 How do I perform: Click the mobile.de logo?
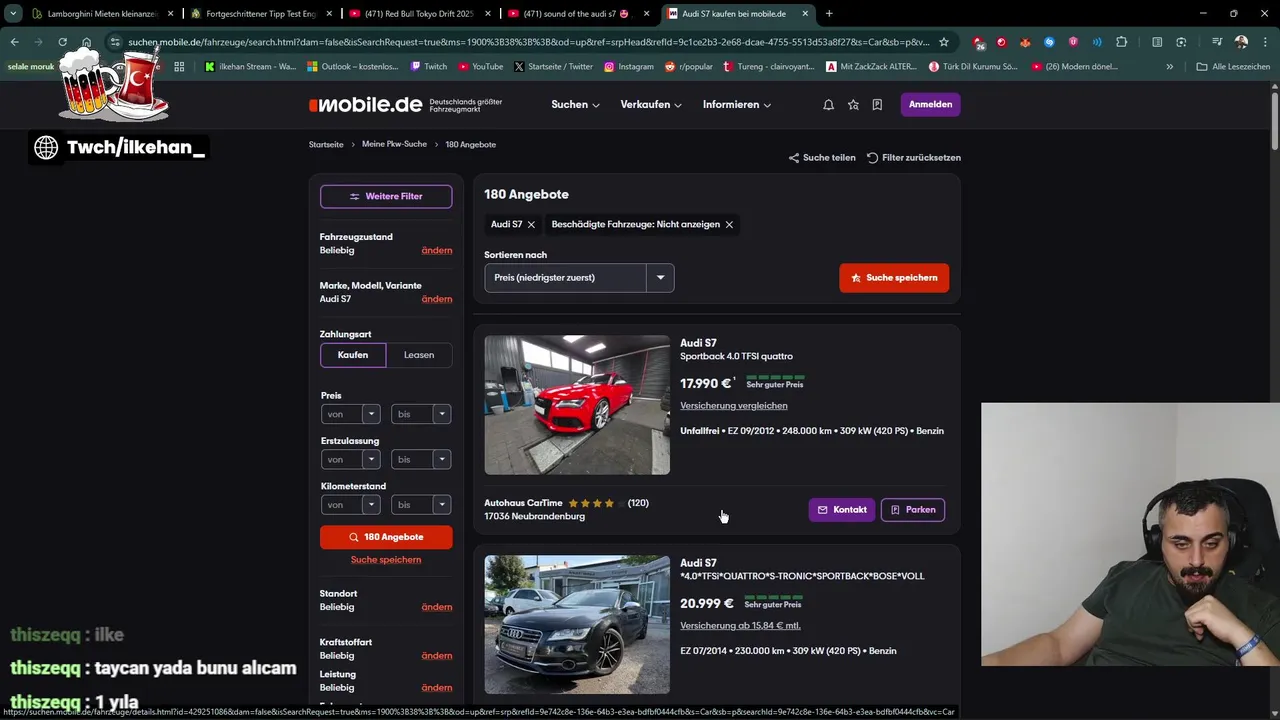pyautogui.click(x=364, y=105)
